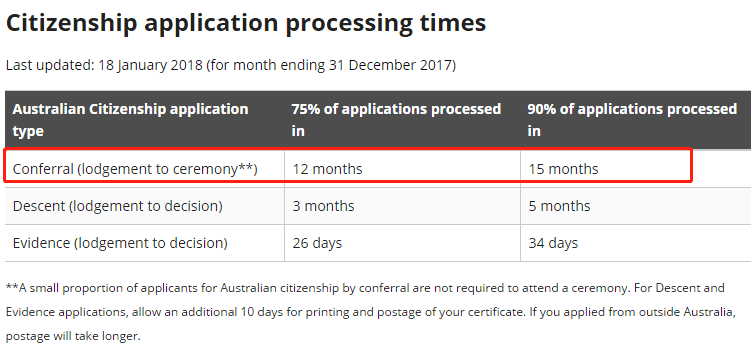Click the footnote line 'postage will take longer'
751x361 pixels.
click(73, 337)
